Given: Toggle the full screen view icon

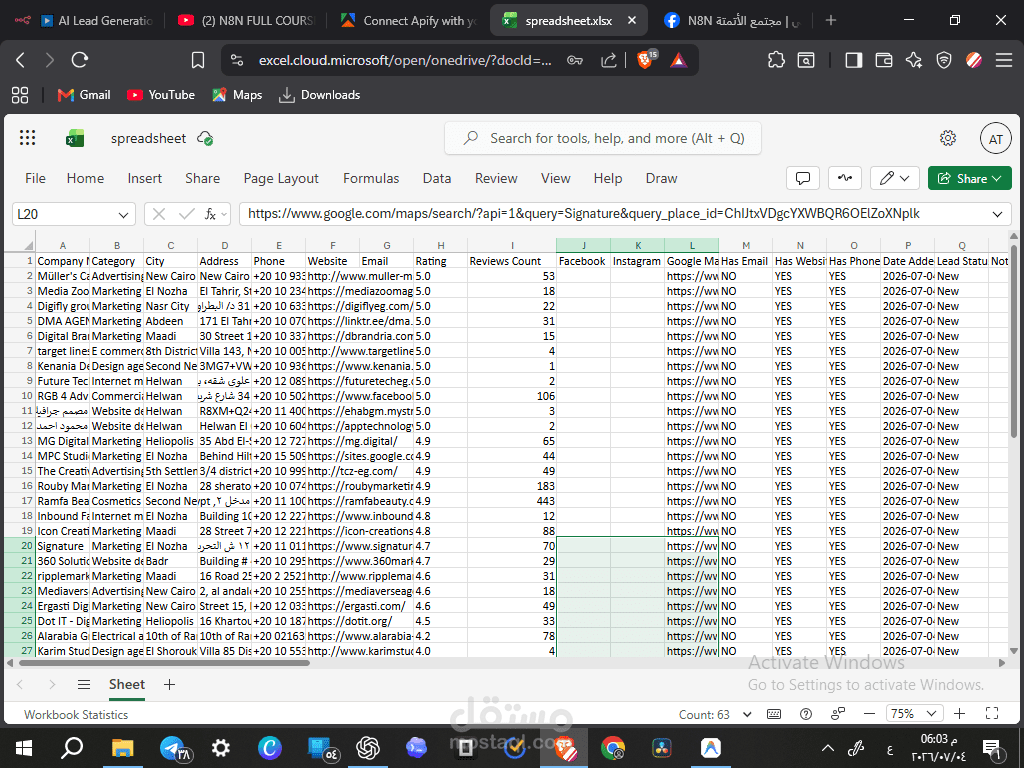Looking at the screenshot, I should [x=992, y=714].
